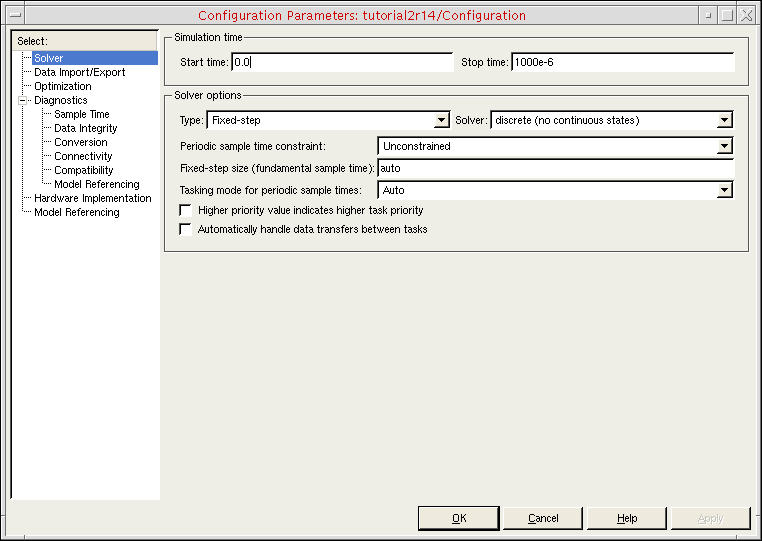Collapse the Diagnostics tree node
Viewport: 762px width, 541px height.
(22, 100)
